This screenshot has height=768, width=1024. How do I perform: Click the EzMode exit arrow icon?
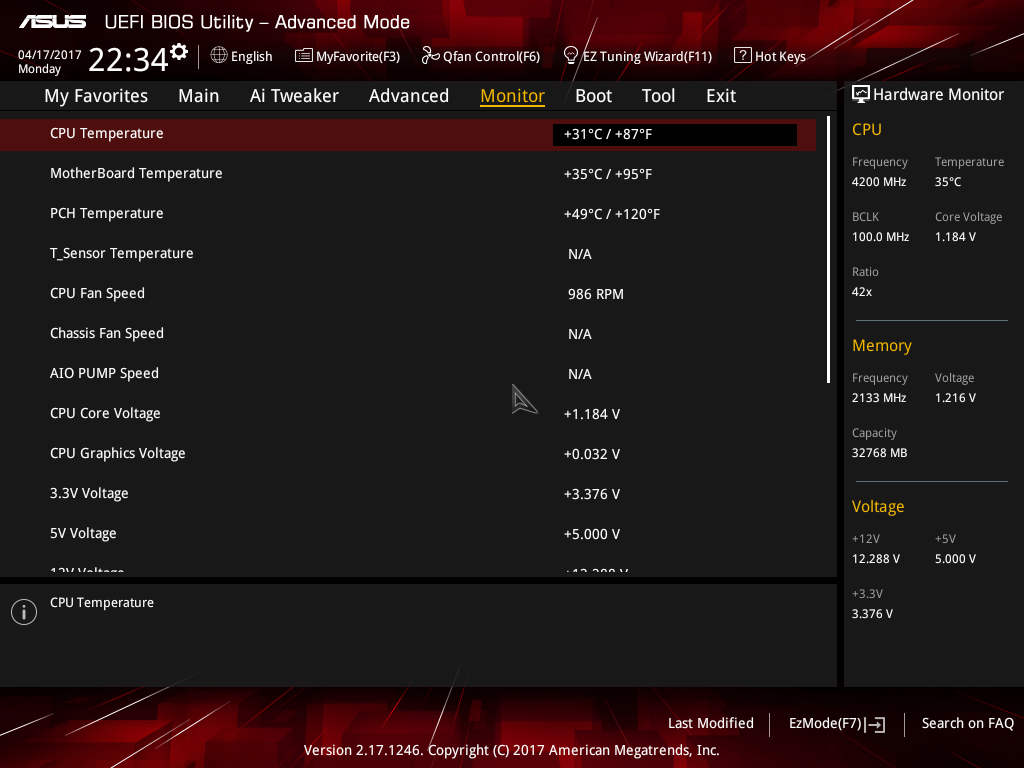pyautogui.click(x=875, y=724)
